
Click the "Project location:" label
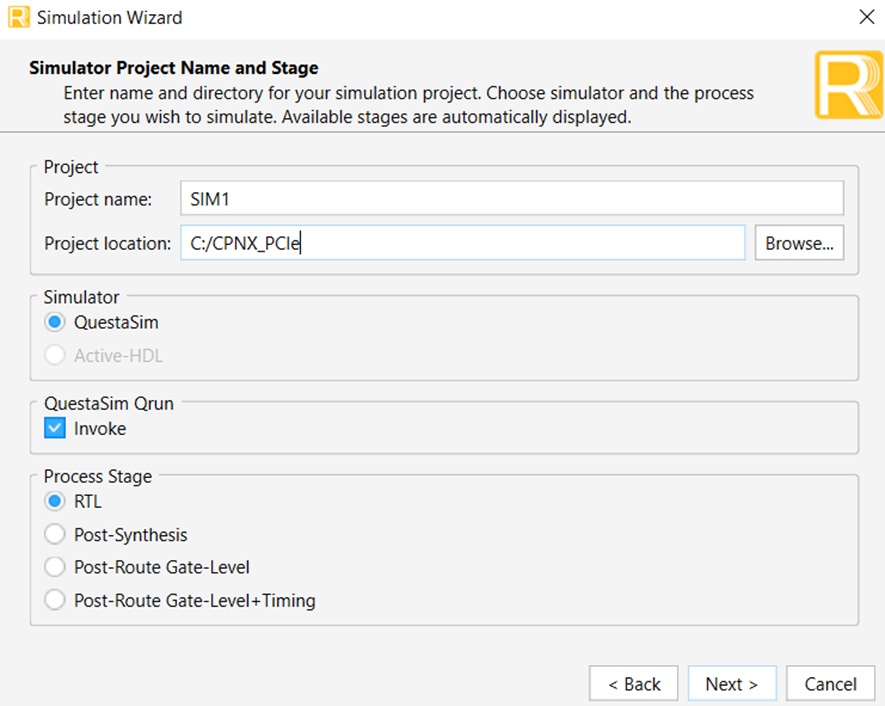coord(108,243)
